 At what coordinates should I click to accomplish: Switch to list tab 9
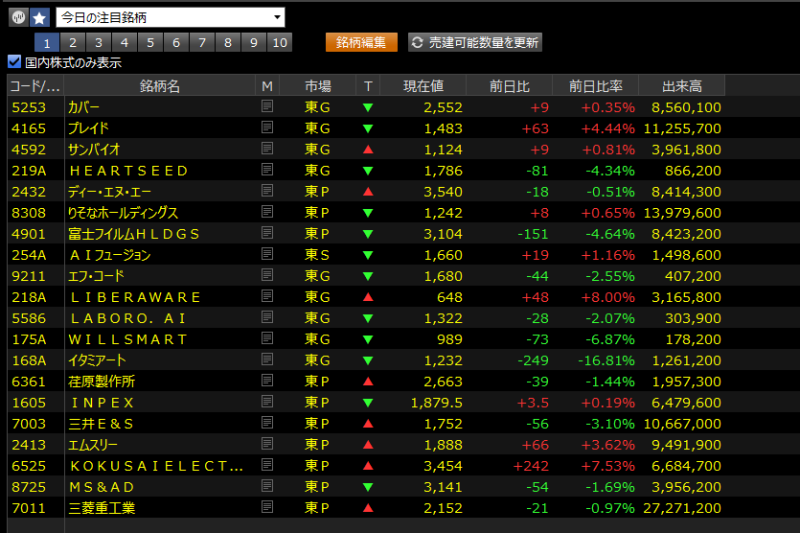point(254,42)
